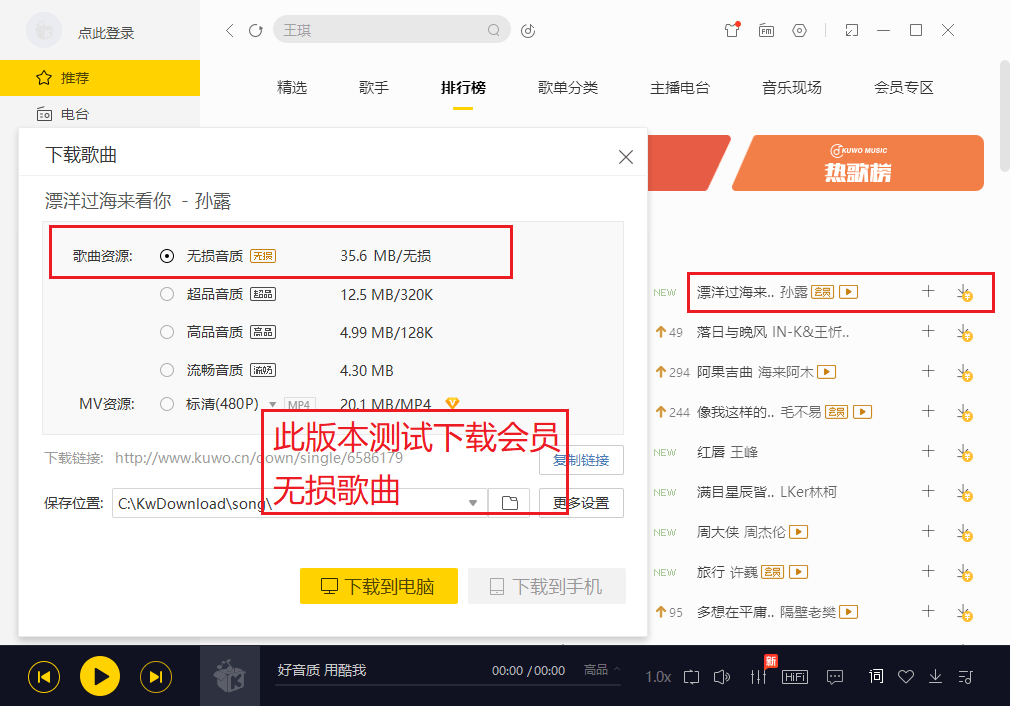Screen dimensions: 1010x706
Task: Click the search magnifier icon
Action: (493, 30)
